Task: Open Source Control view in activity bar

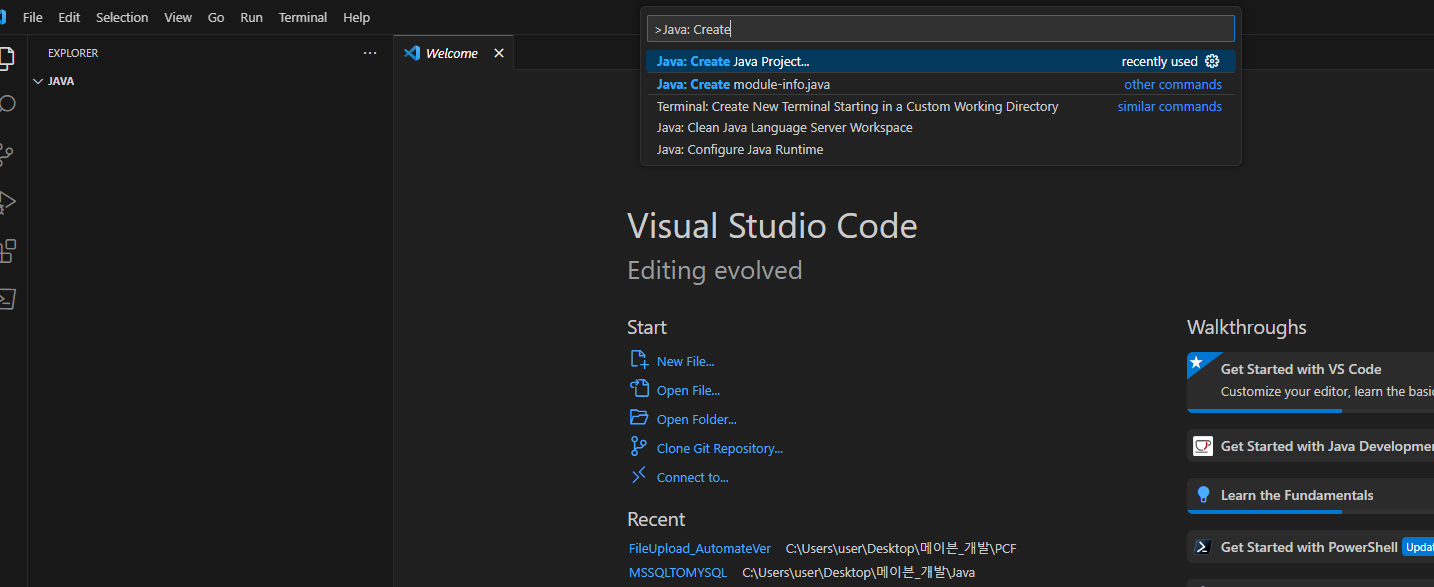Action: (x=6, y=153)
